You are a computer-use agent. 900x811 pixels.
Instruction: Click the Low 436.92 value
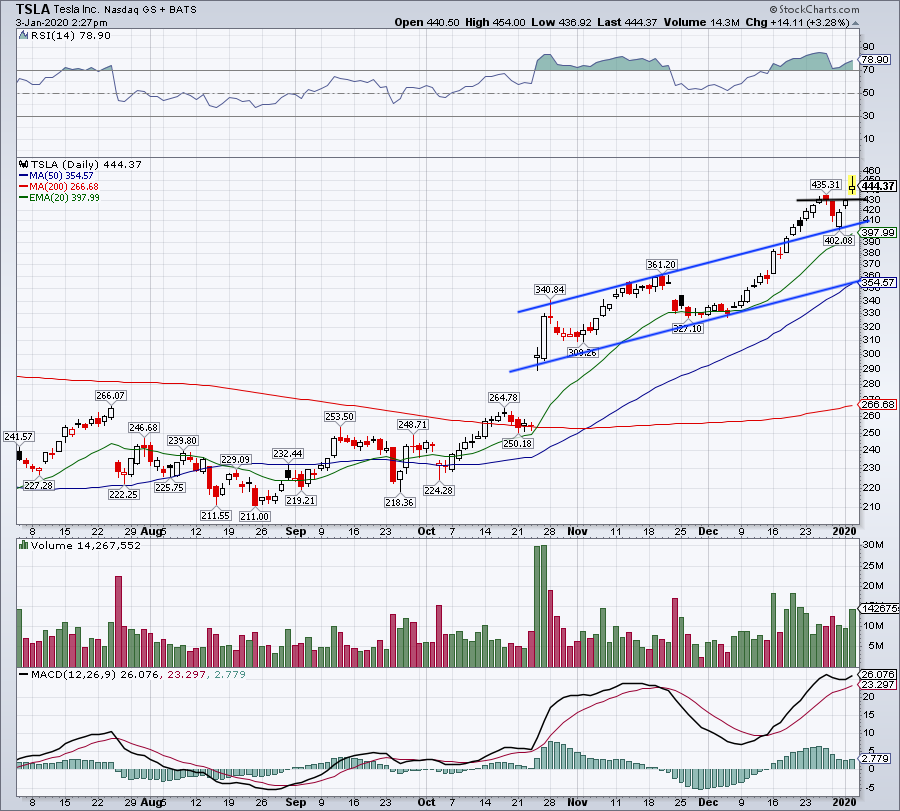(561, 22)
